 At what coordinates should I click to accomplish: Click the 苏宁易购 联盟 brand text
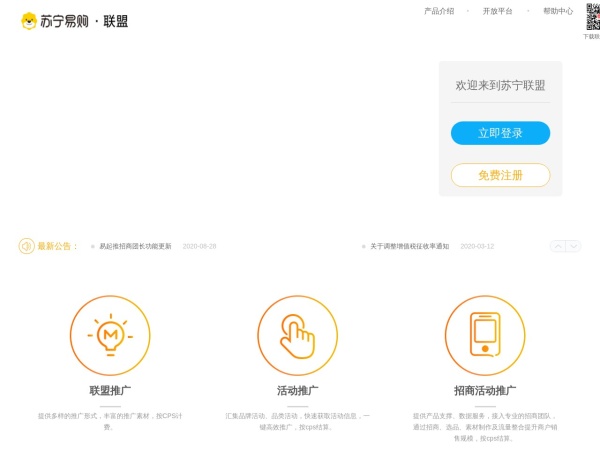(x=85, y=21)
